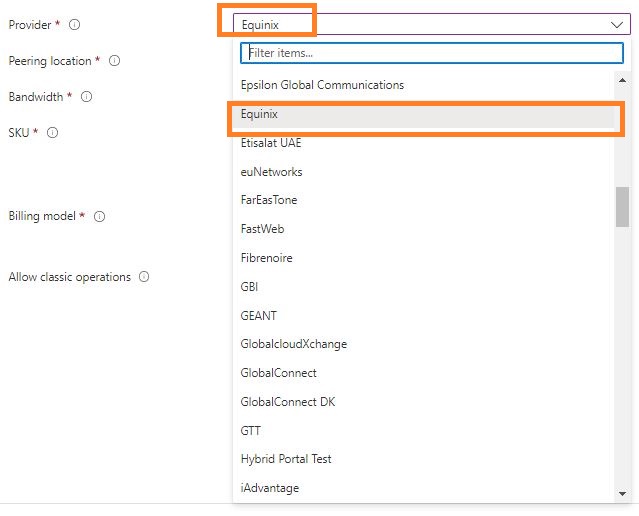Select Etisalat UAE provider option
The width and height of the screenshot is (639, 516).
coord(271,143)
